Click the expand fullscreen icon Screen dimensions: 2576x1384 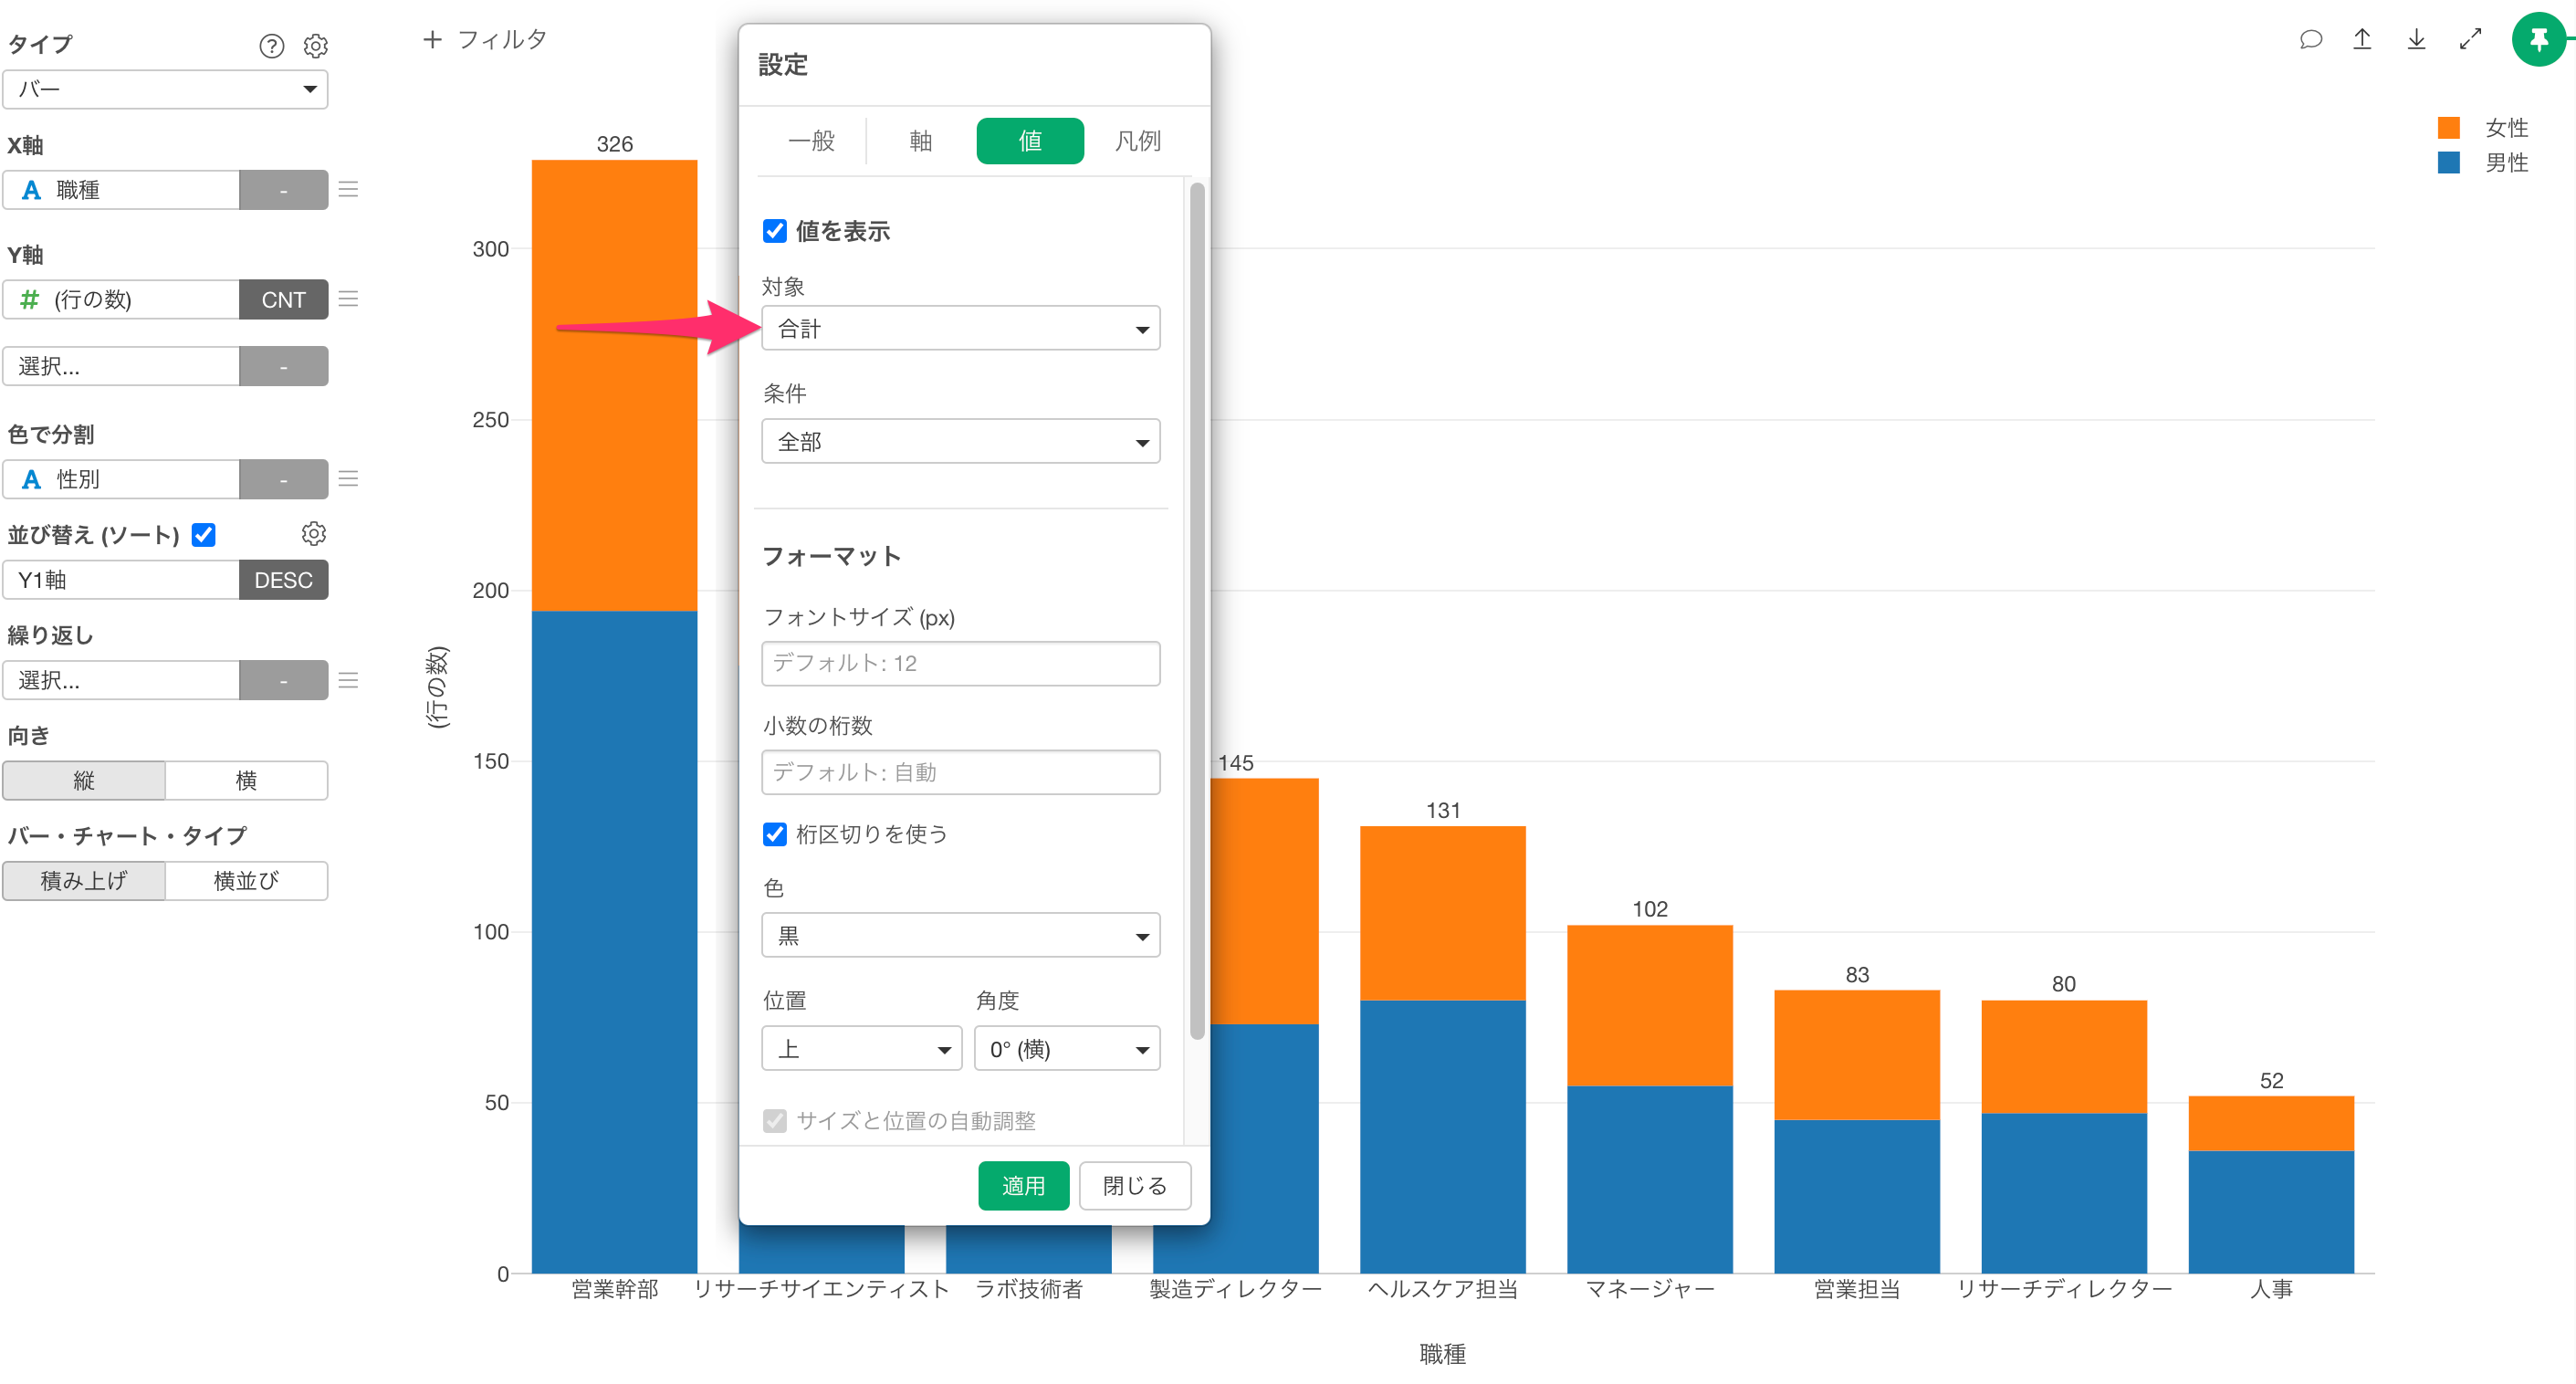pos(2470,40)
